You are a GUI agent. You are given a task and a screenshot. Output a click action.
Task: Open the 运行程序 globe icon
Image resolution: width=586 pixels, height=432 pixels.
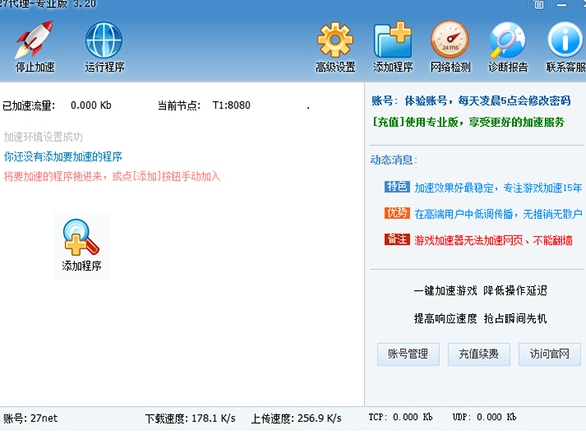(104, 40)
